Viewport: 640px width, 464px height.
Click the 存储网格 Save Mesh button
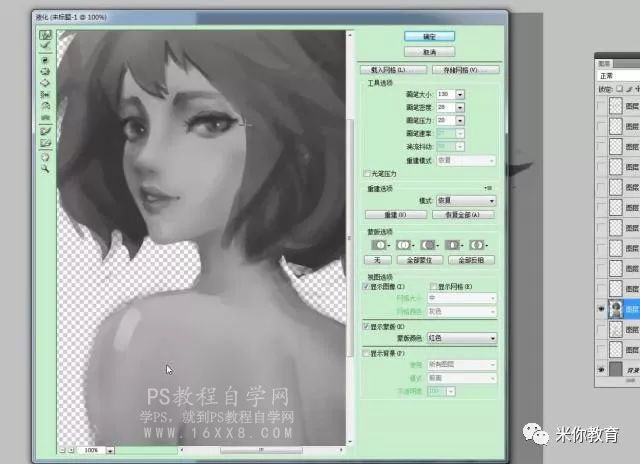coord(465,70)
